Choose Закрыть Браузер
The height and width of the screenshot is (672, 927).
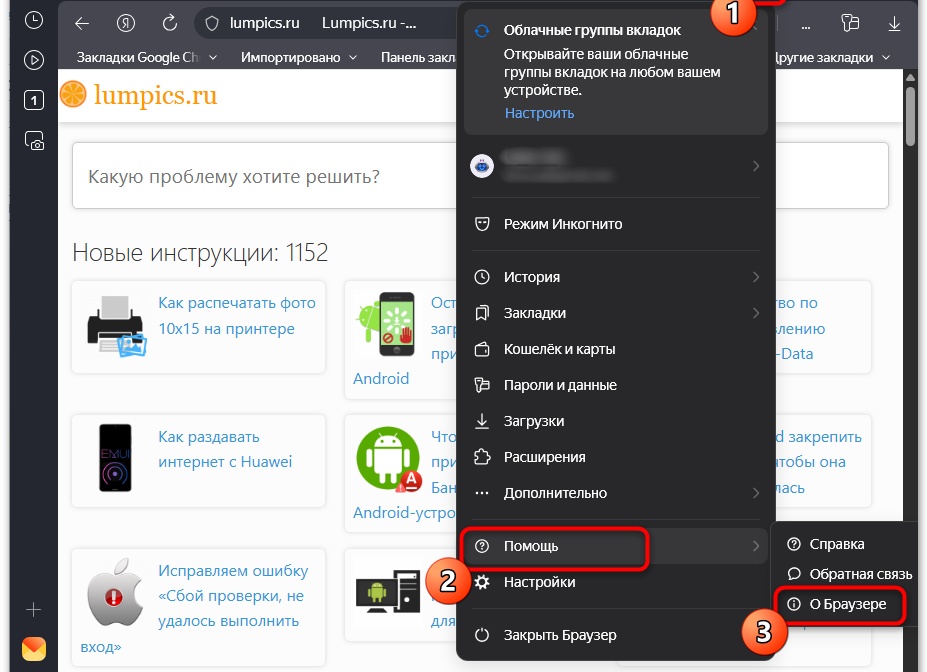[615, 635]
